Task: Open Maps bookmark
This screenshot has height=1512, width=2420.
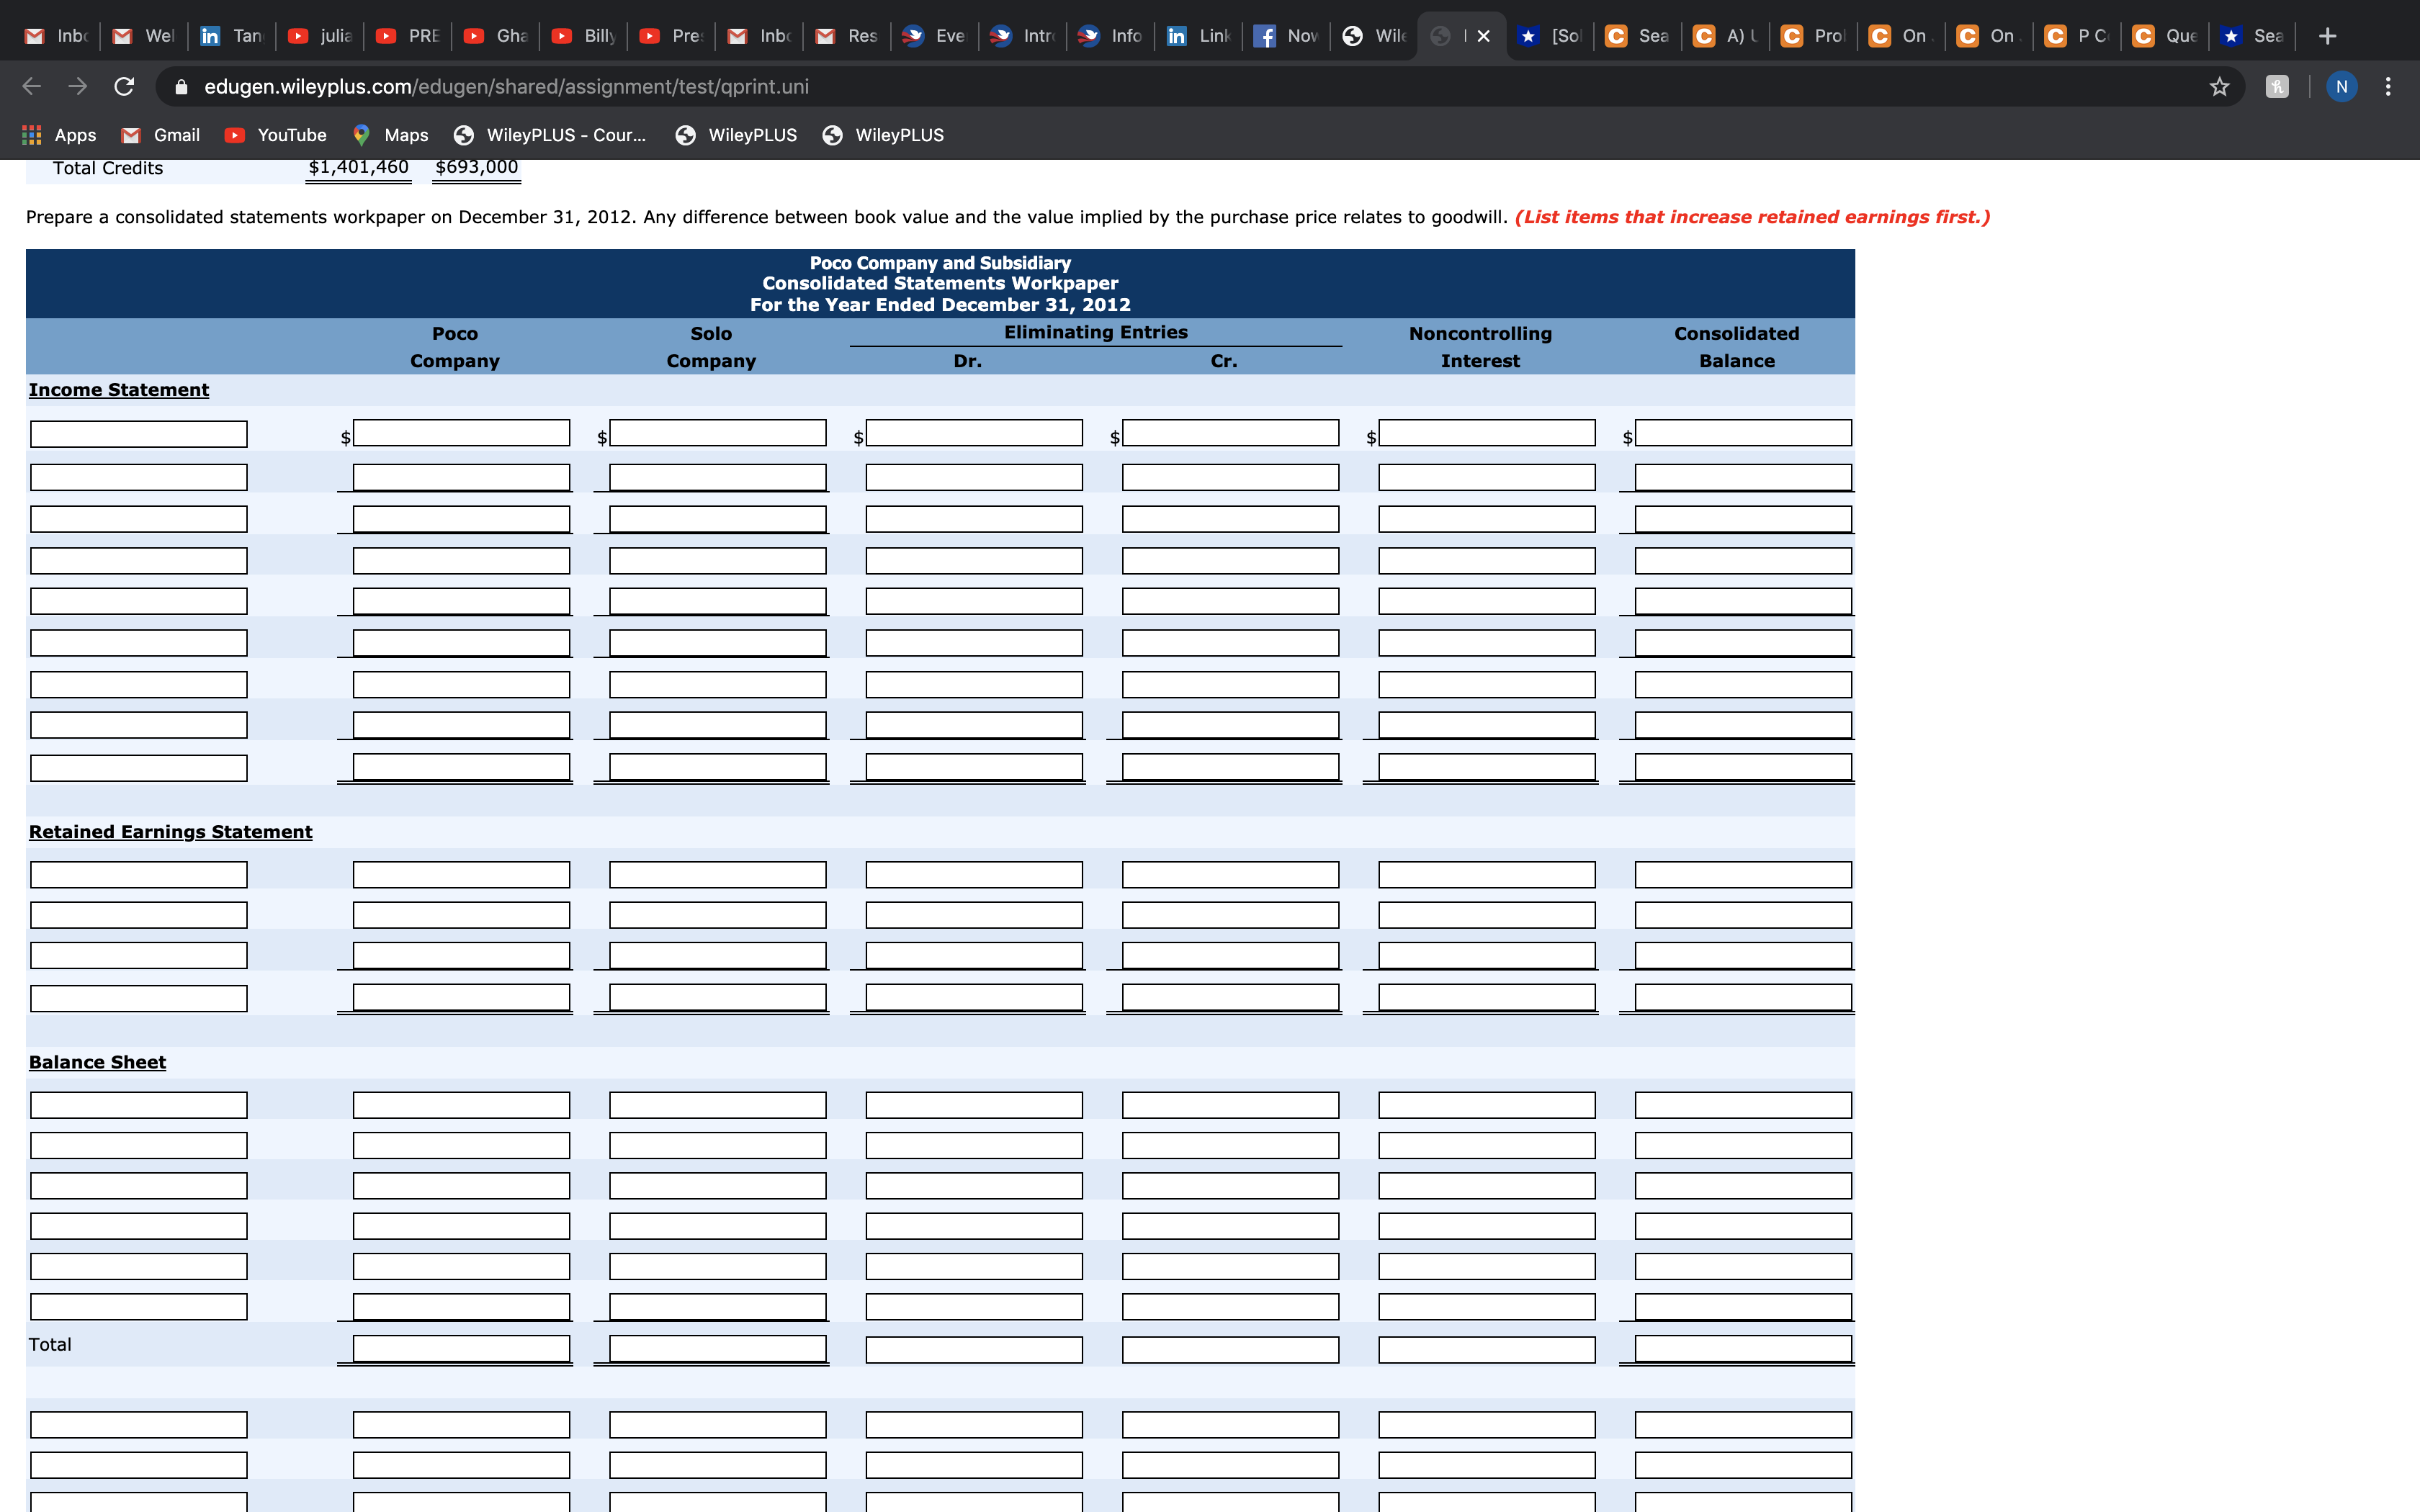Action: [391, 135]
